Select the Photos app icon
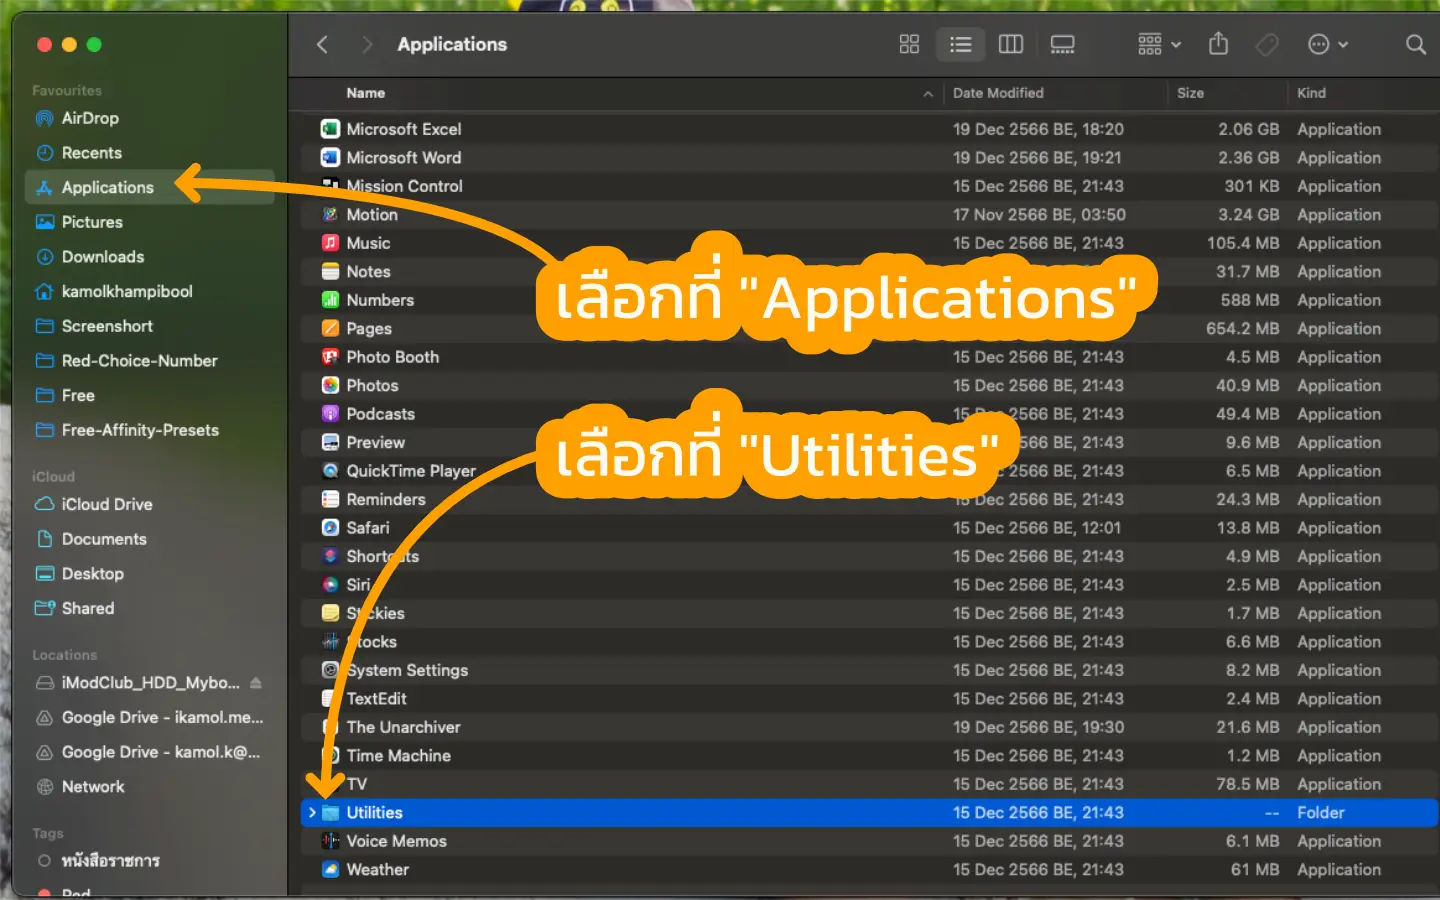 coord(330,385)
